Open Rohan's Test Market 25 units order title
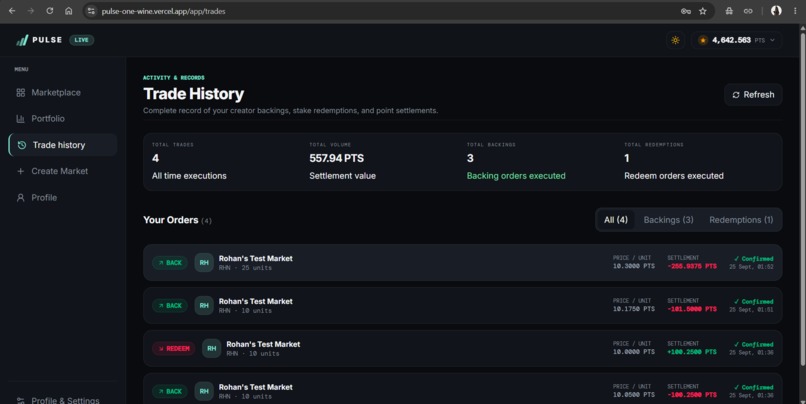The height and width of the screenshot is (404, 806). 255,259
